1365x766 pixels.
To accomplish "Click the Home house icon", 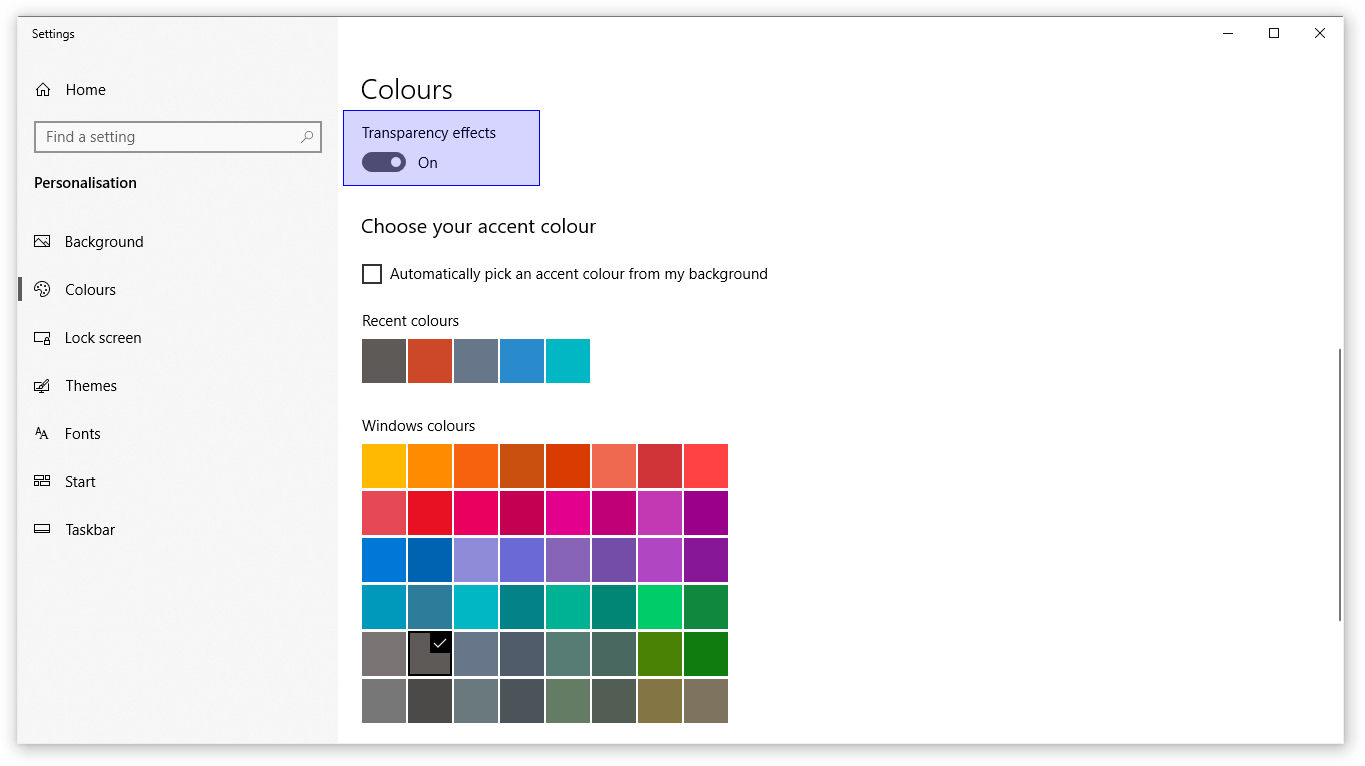I will [42, 90].
